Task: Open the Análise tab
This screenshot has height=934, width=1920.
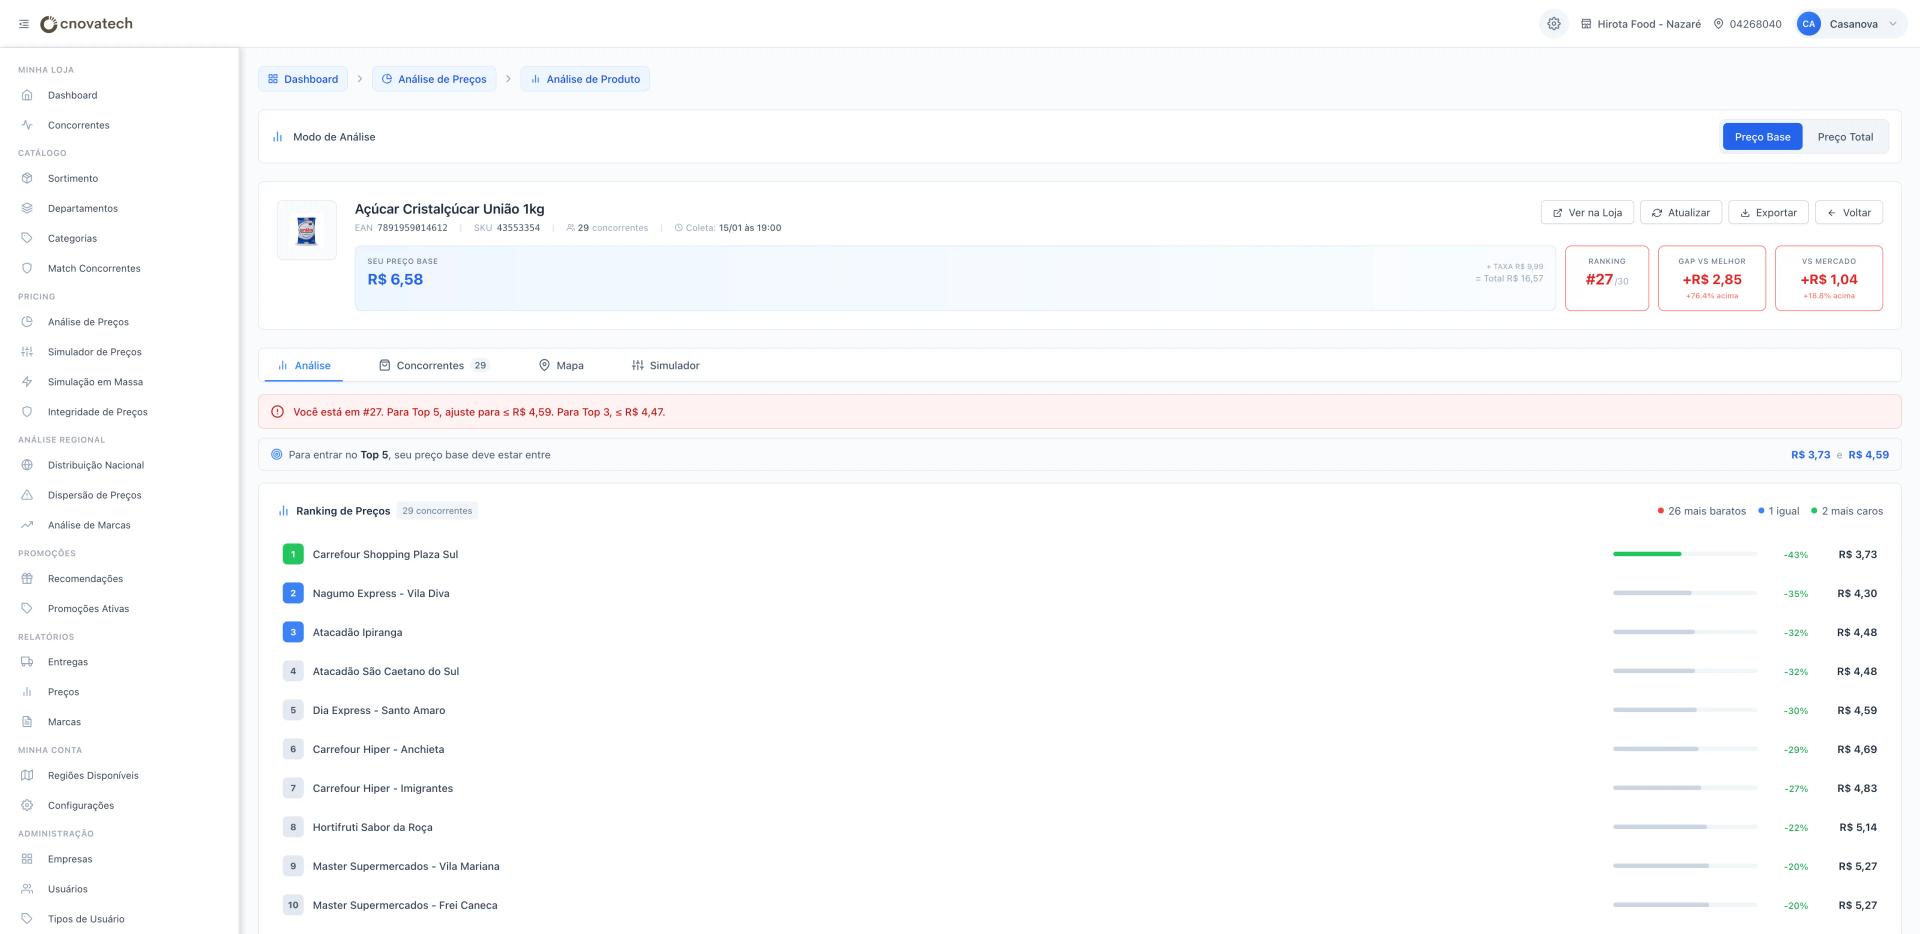Action: (x=304, y=366)
